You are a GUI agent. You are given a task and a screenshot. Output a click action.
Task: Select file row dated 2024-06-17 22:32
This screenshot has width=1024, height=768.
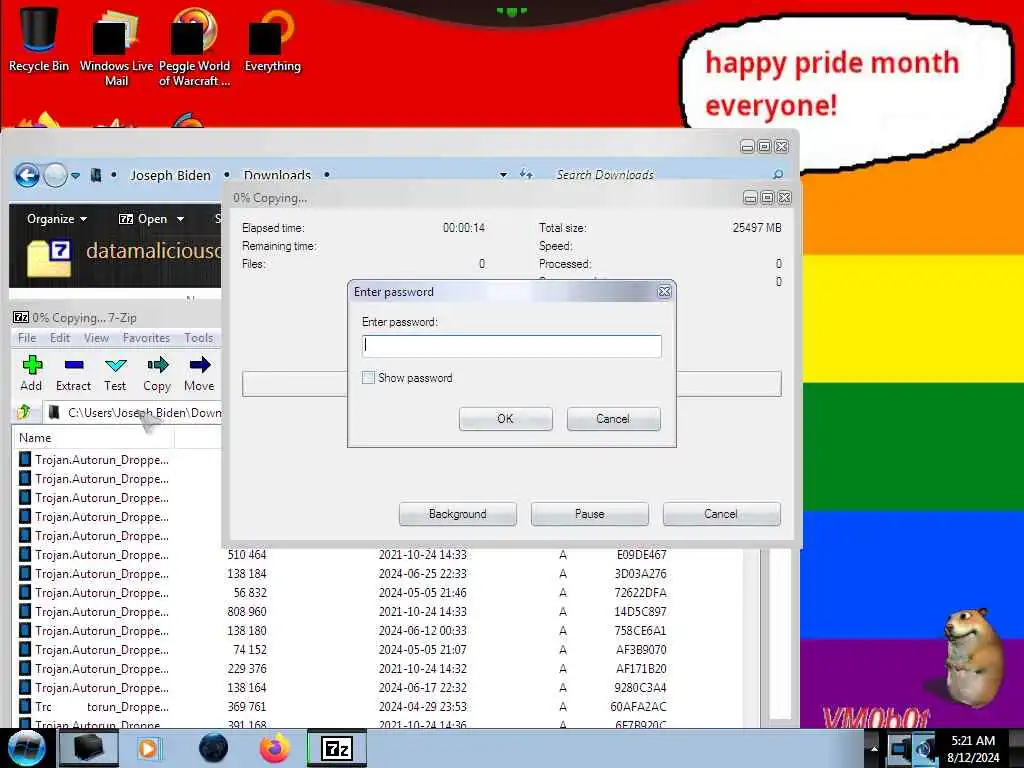pos(379,687)
